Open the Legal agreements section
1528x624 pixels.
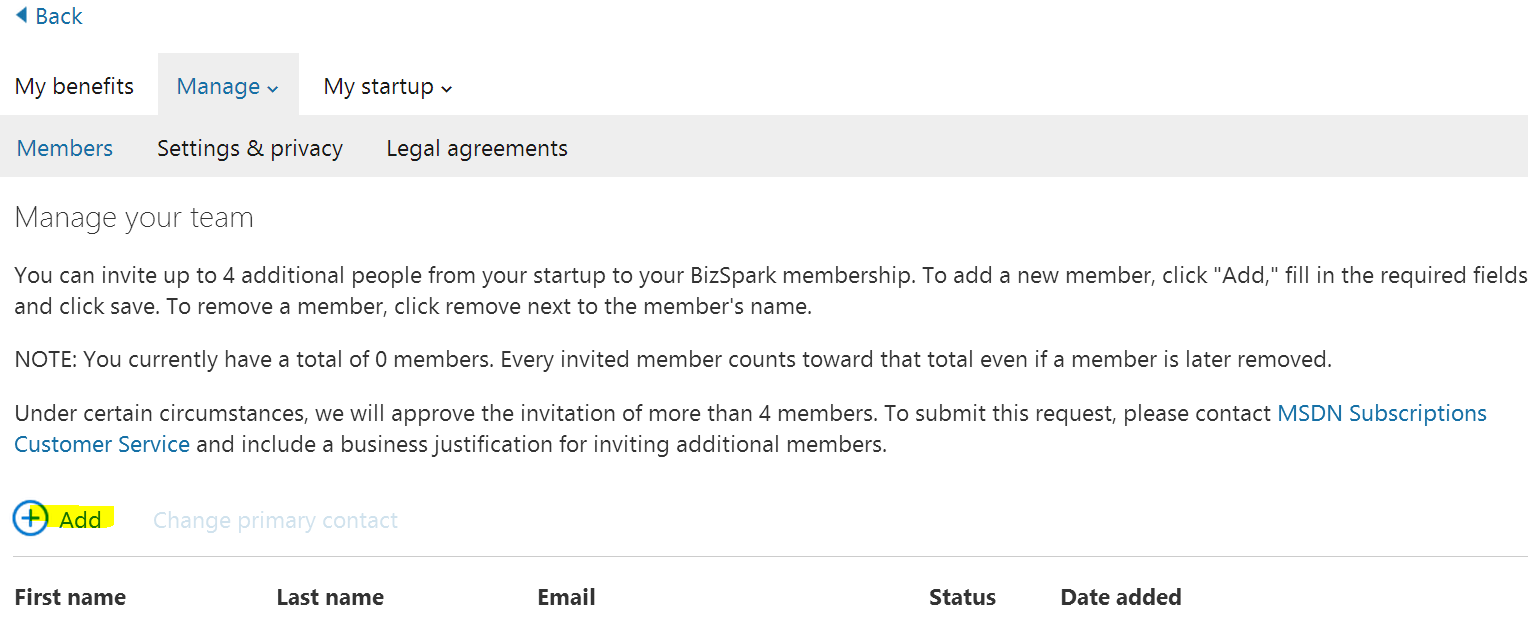click(x=477, y=149)
